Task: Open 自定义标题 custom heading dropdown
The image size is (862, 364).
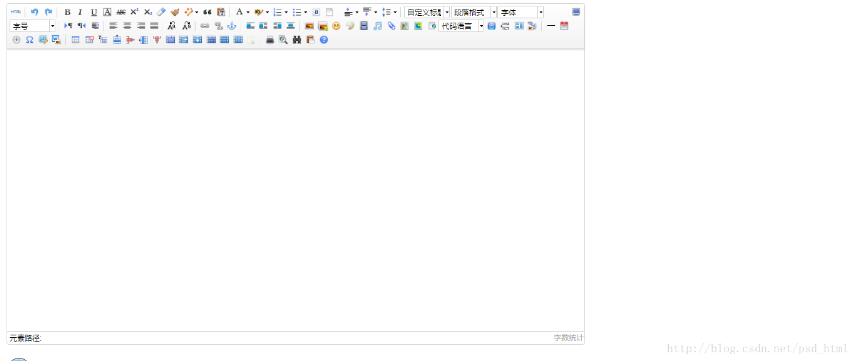Action: coord(427,12)
